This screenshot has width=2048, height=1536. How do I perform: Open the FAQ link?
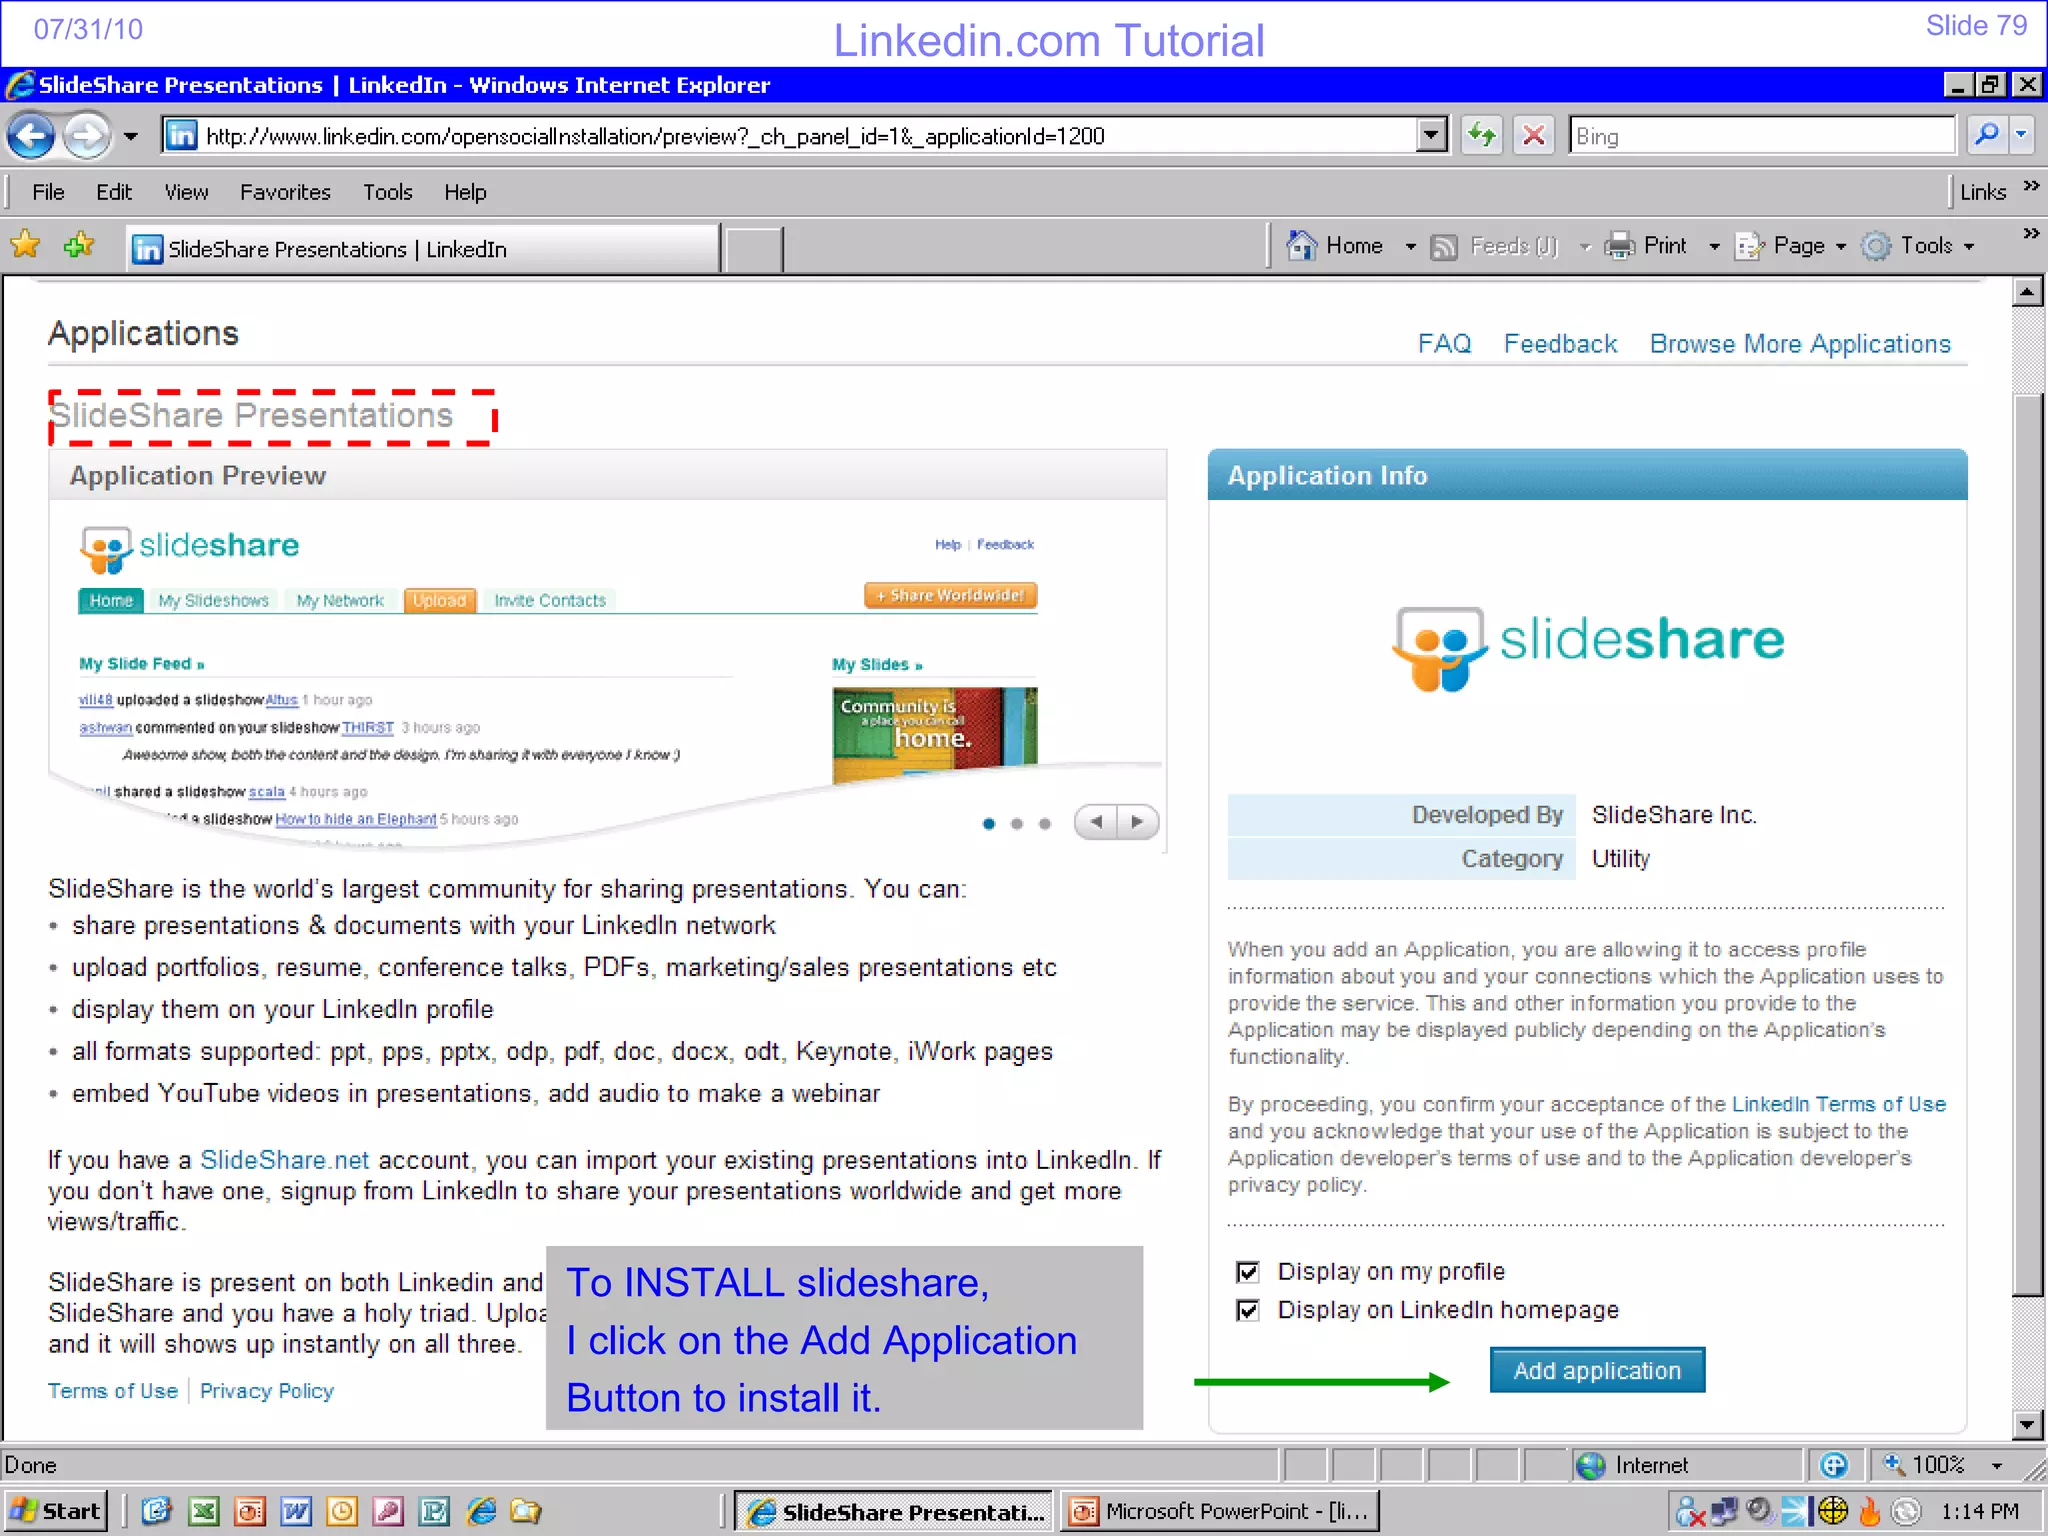[1444, 344]
